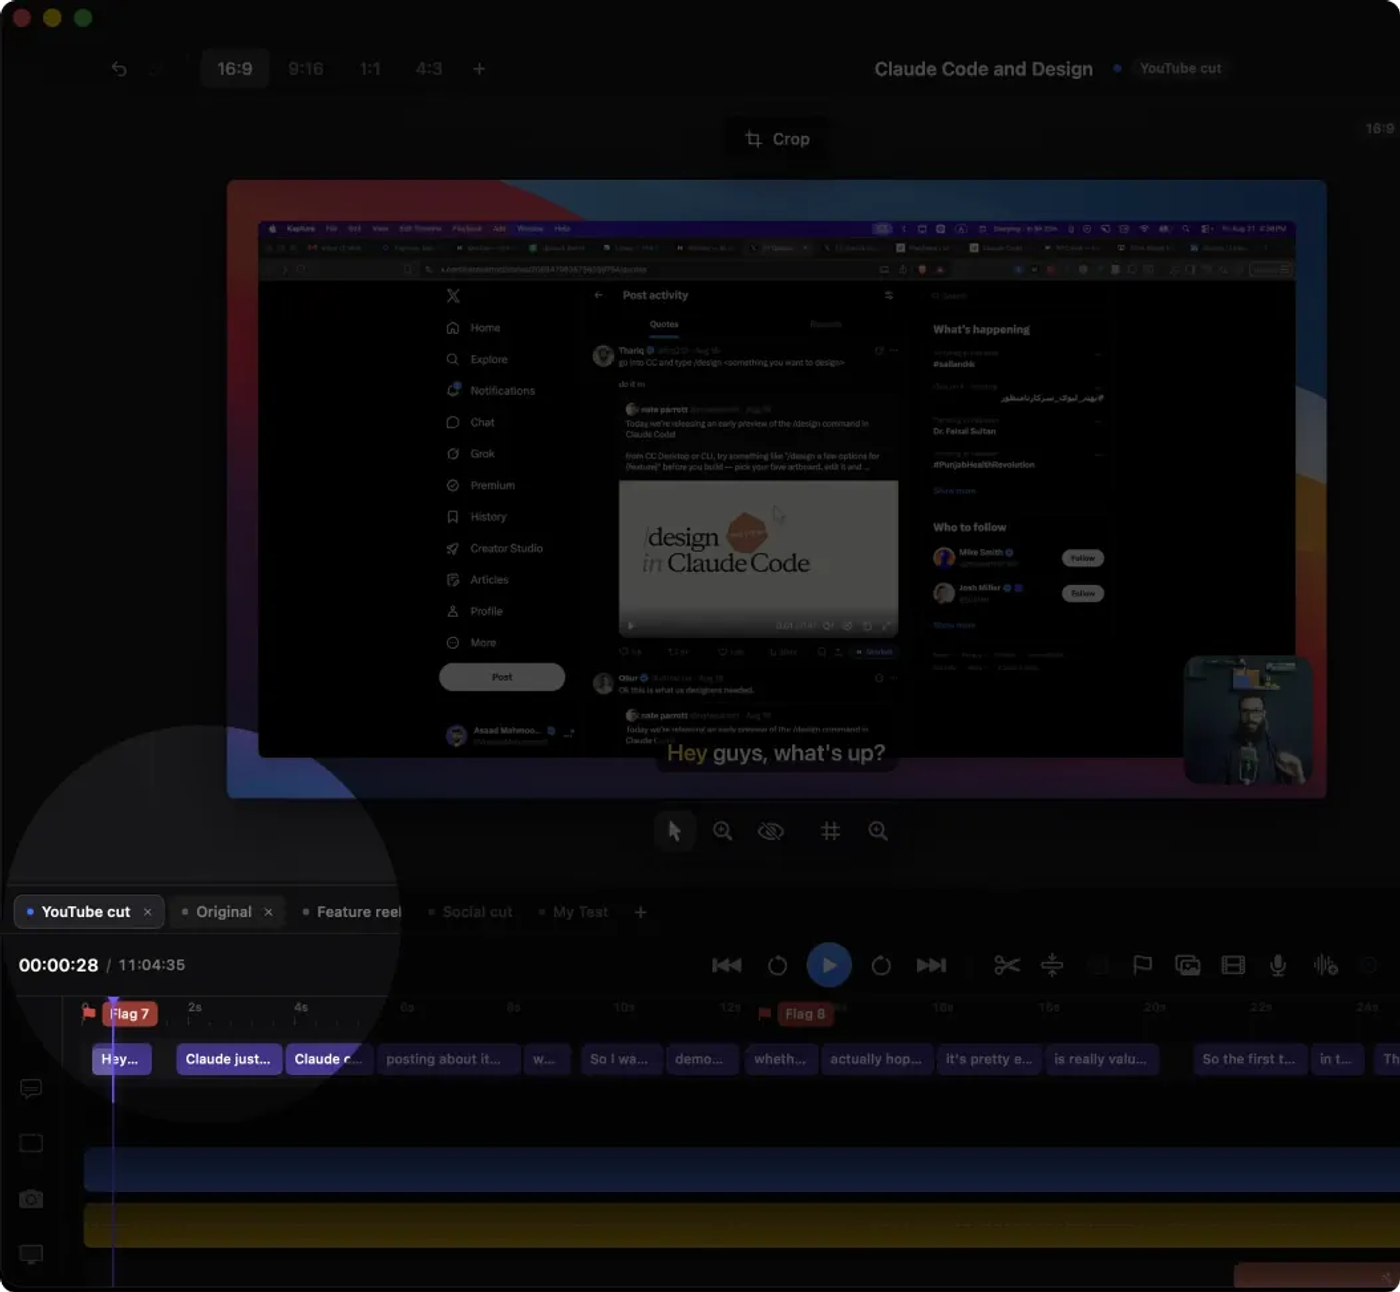Enable the grid overlay tool
Viewport: 1400px width, 1292px height.
click(830, 831)
